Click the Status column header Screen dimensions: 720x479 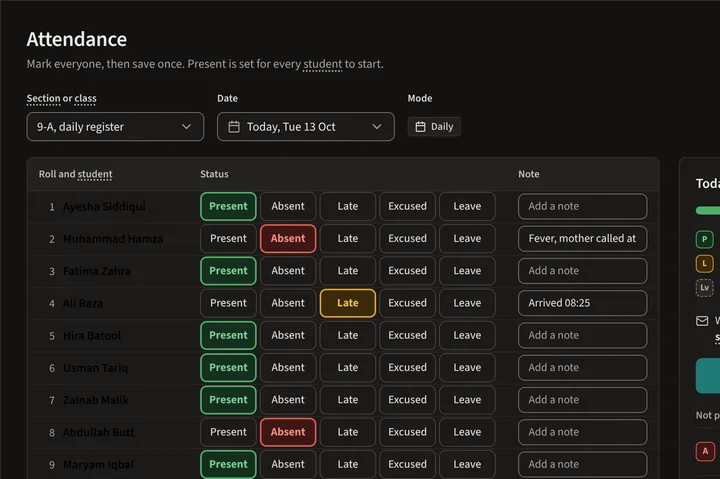click(x=214, y=175)
